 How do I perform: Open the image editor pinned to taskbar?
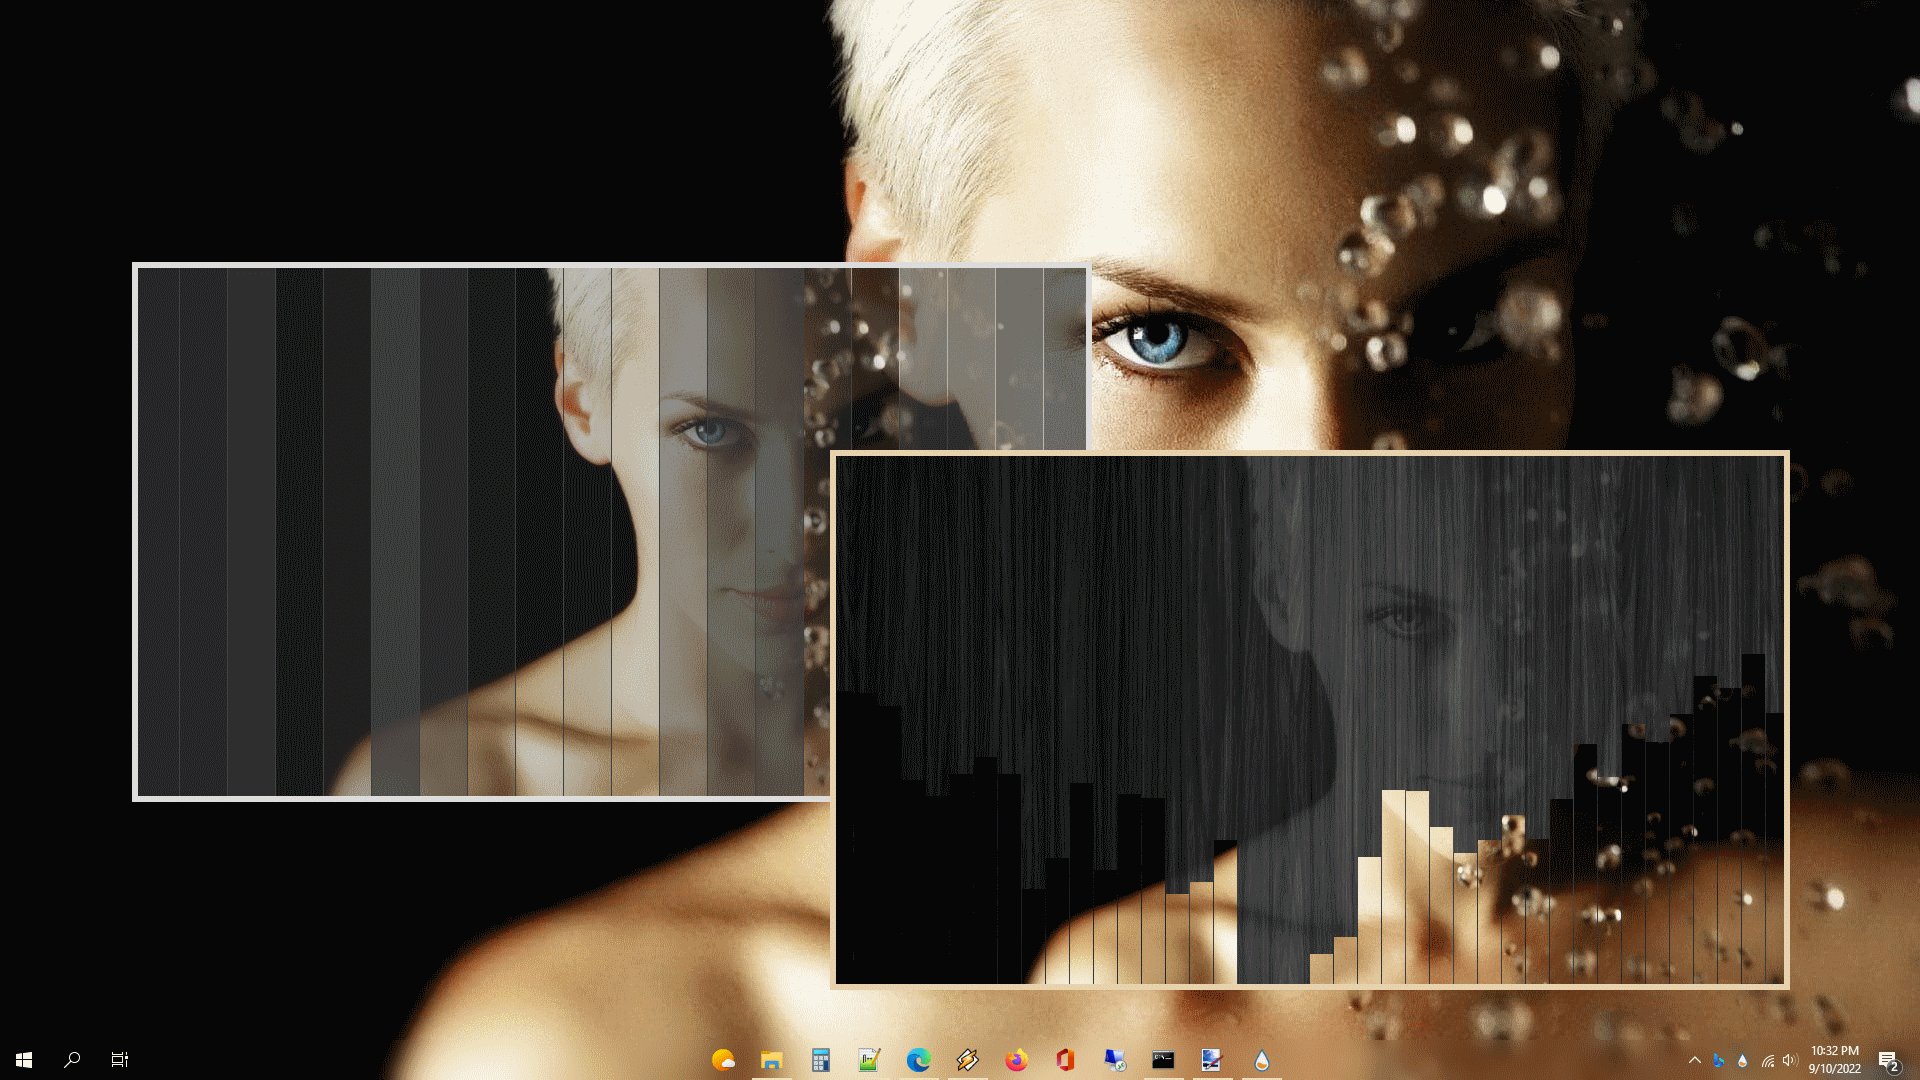1211,1061
